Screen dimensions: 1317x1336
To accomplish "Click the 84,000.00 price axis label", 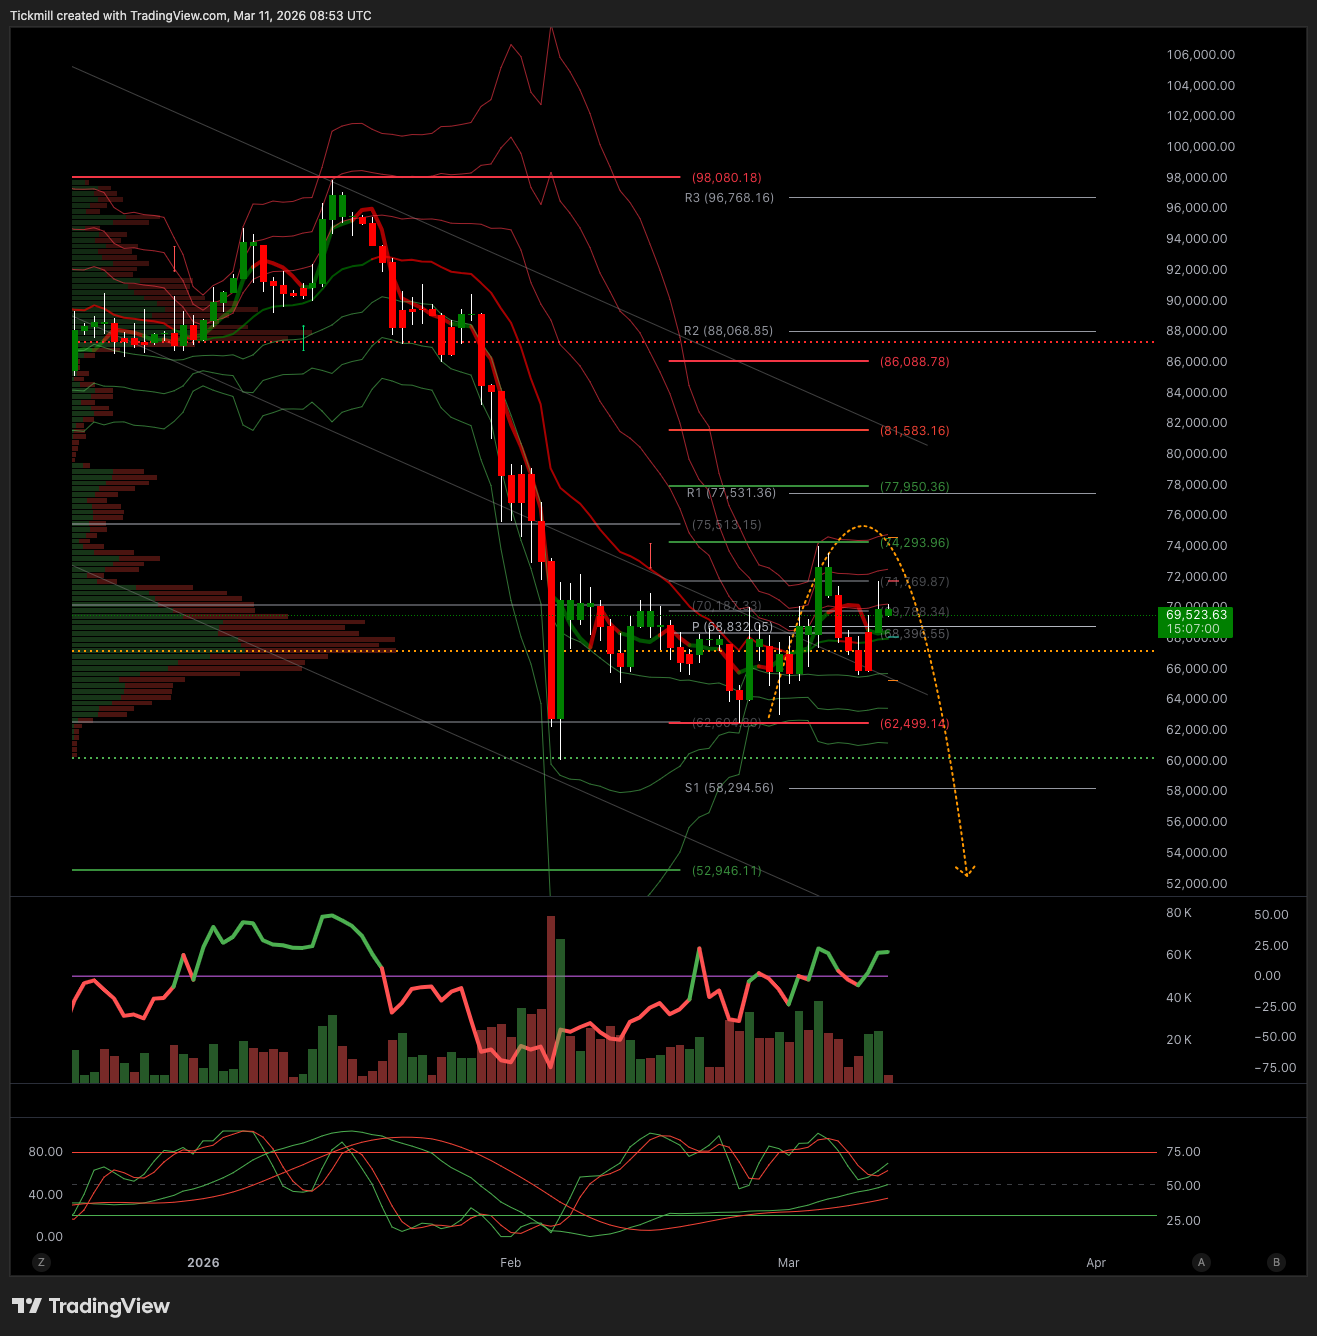I will point(1197,393).
